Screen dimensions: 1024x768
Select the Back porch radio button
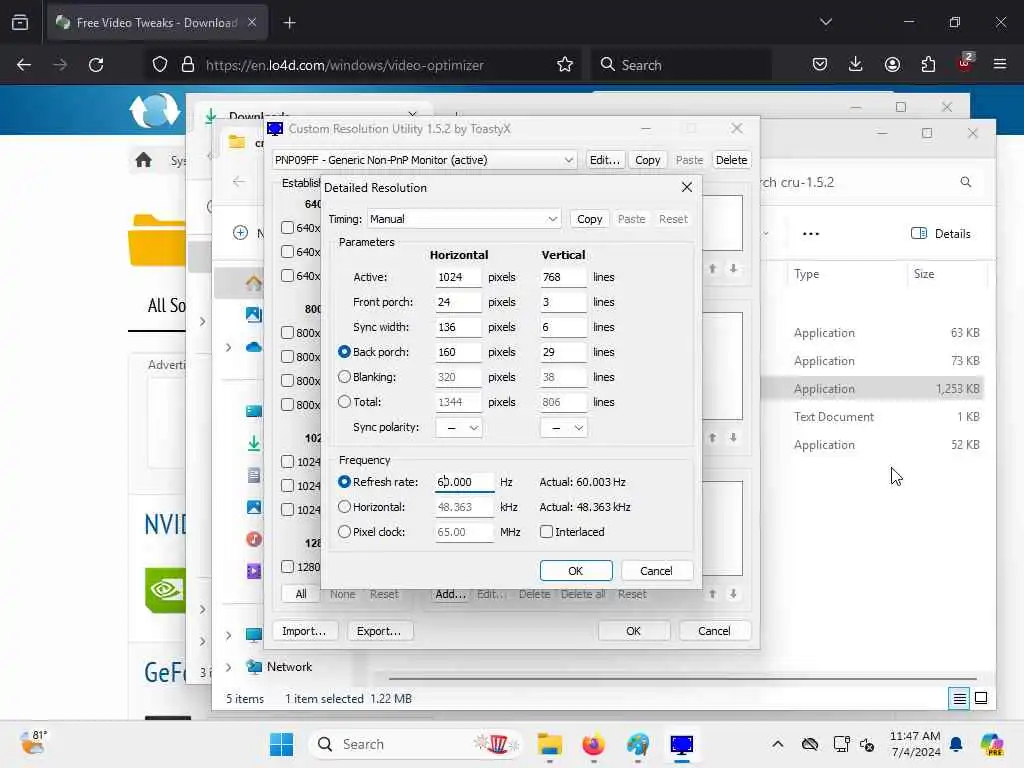[x=344, y=352]
